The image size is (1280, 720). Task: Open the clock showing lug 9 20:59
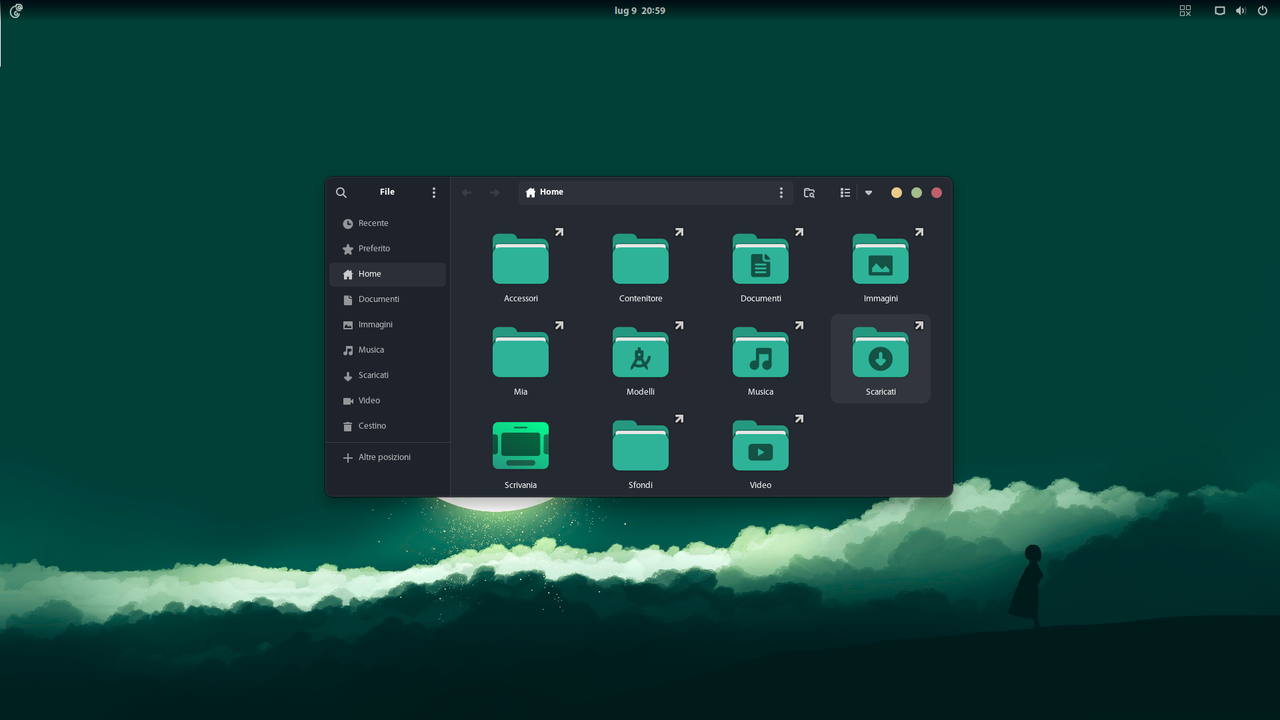point(639,10)
